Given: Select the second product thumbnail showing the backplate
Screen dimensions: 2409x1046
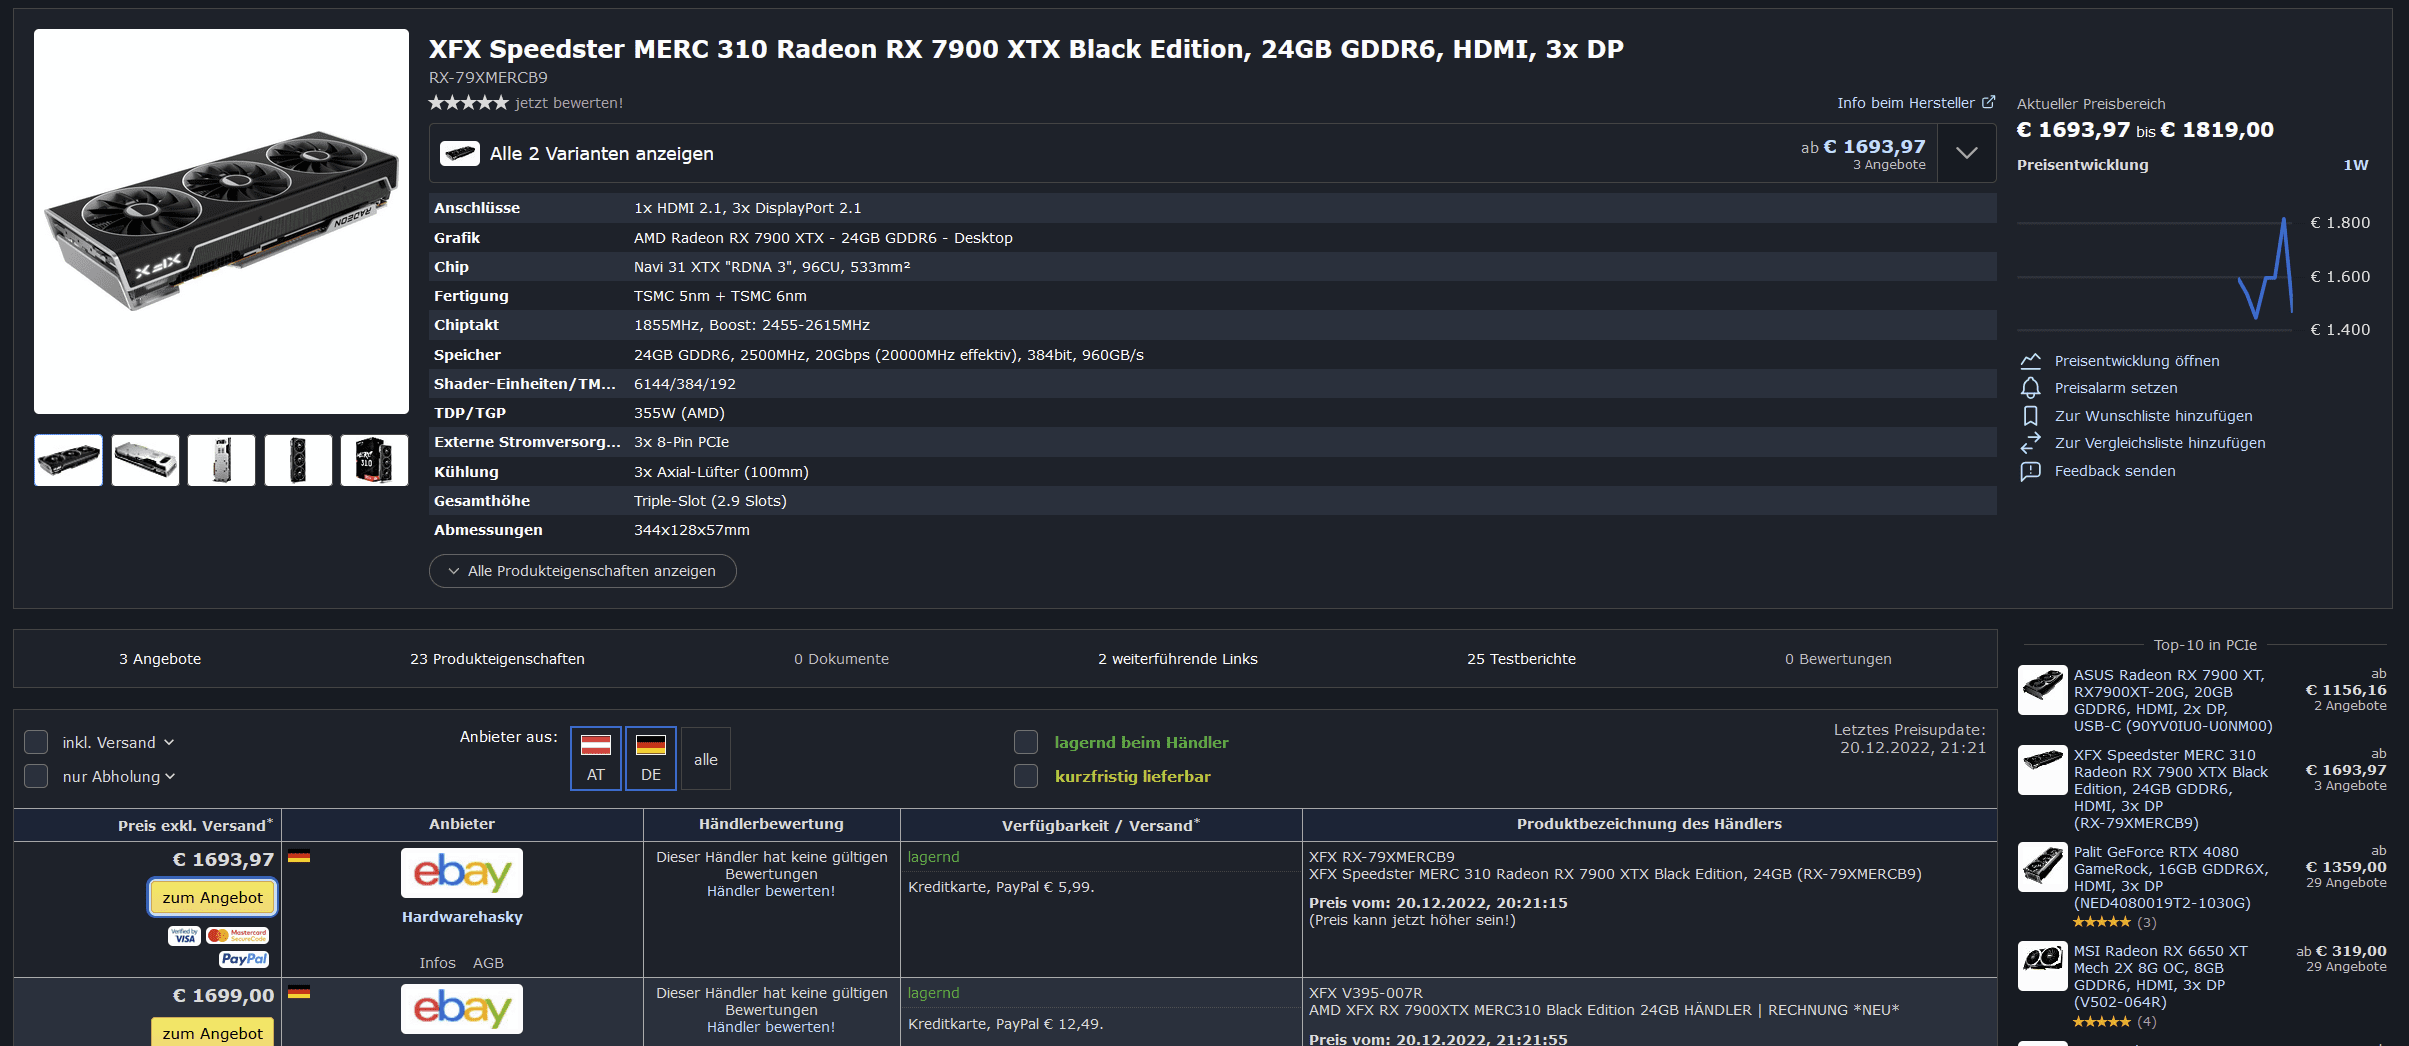Looking at the screenshot, I should tap(145, 460).
